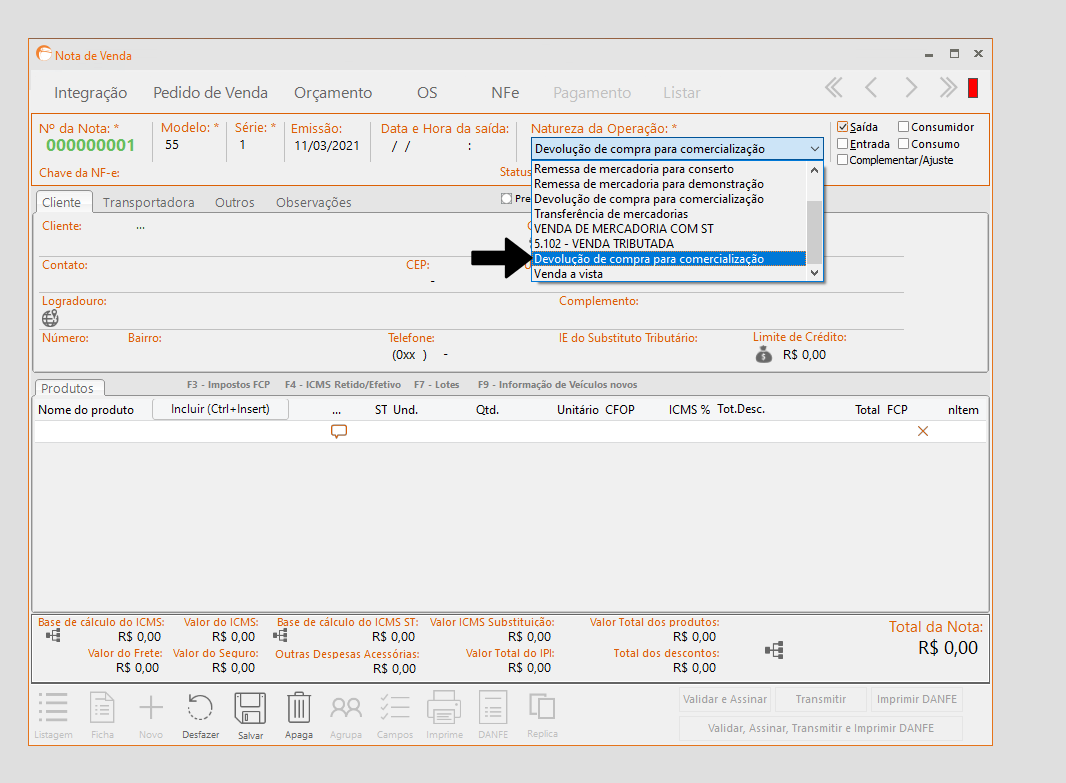1066x783 pixels.
Task: Go to the first record arrow
Action: point(833,88)
